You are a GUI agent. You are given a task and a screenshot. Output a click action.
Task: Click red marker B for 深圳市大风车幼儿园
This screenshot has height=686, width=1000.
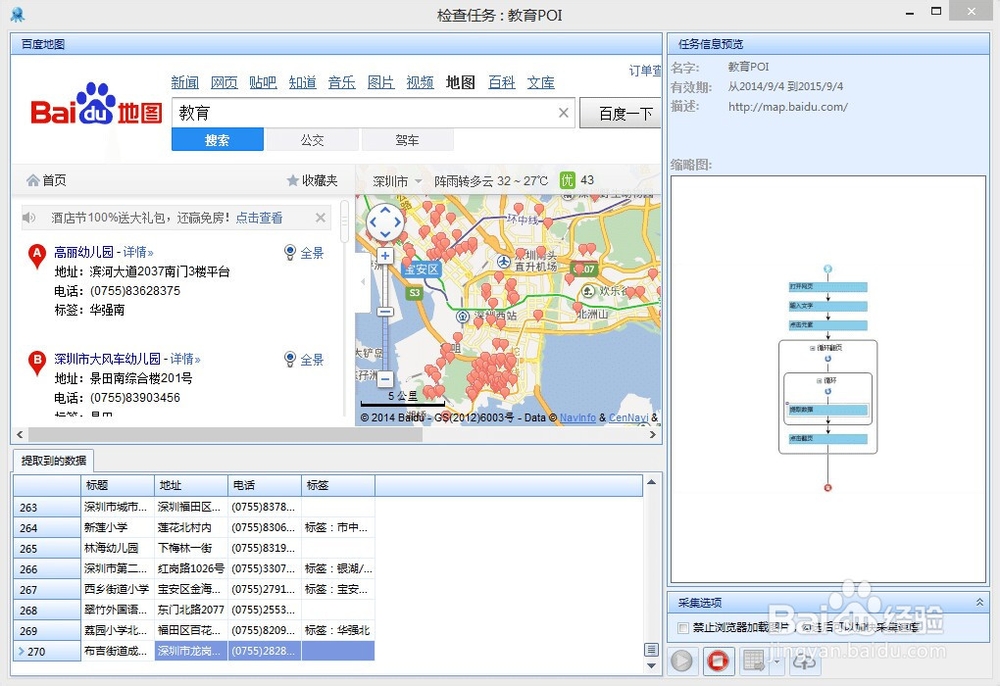(x=37, y=362)
